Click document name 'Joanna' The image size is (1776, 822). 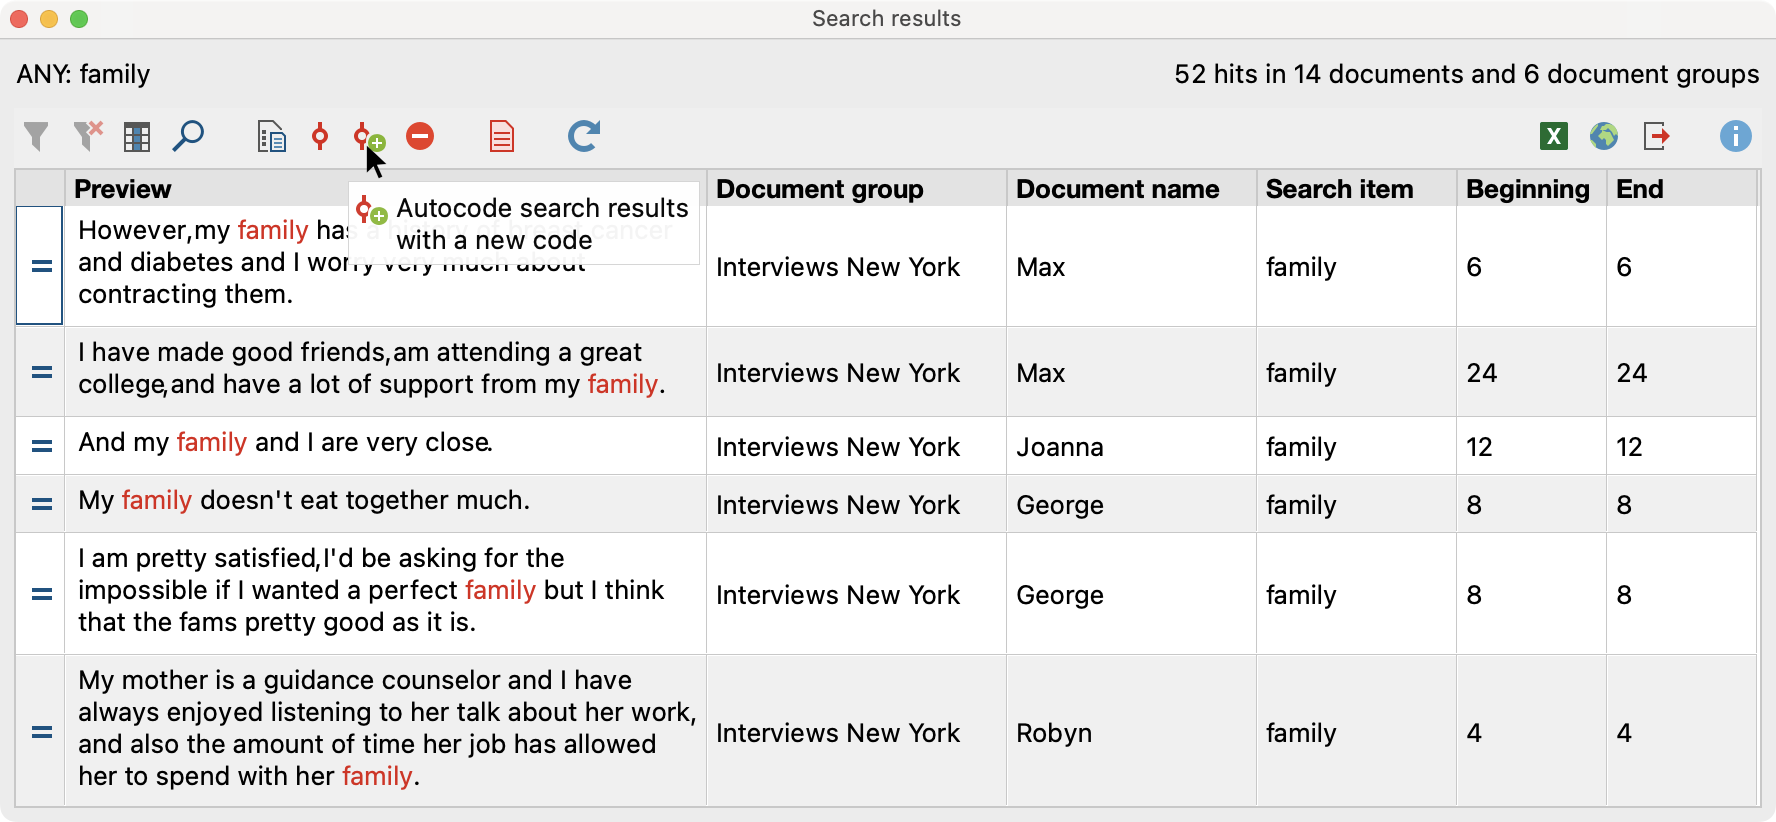[x=1059, y=447]
